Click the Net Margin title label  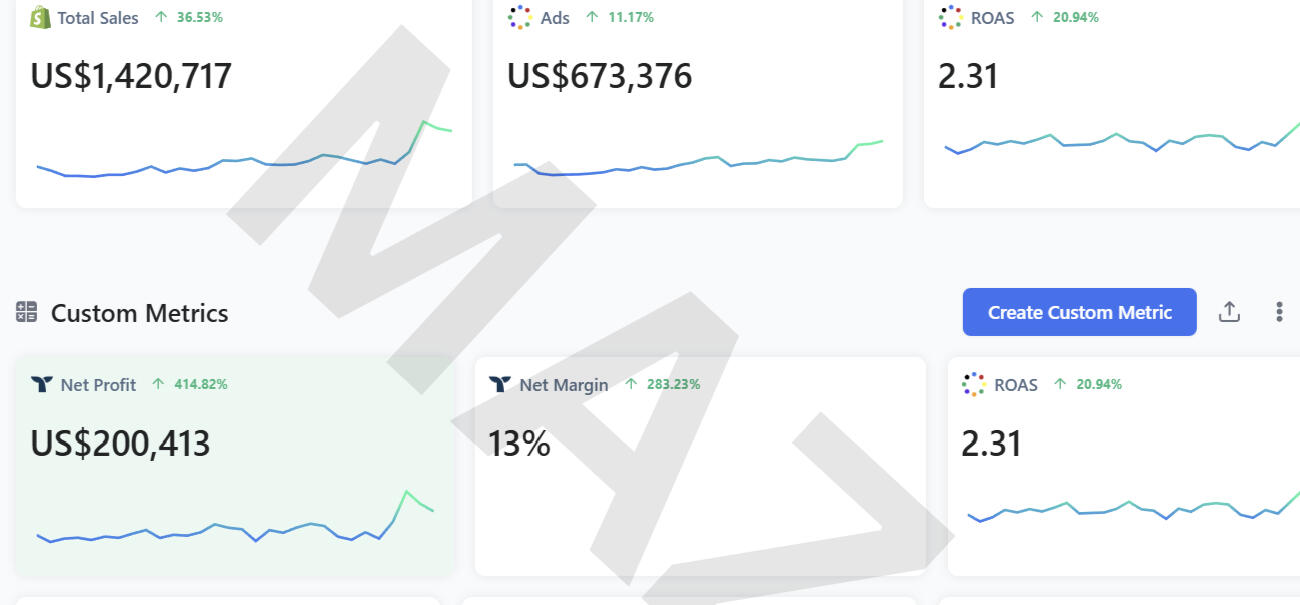(x=564, y=384)
